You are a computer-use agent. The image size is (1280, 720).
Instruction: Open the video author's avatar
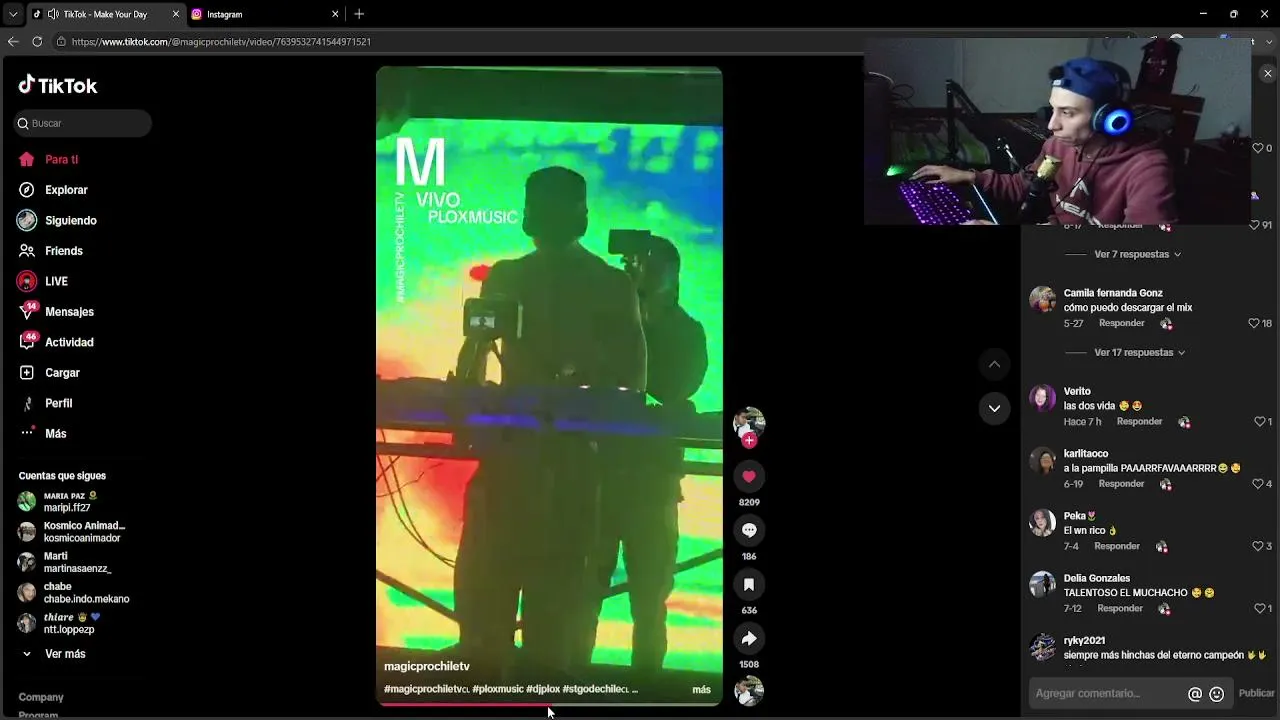point(749,422)
